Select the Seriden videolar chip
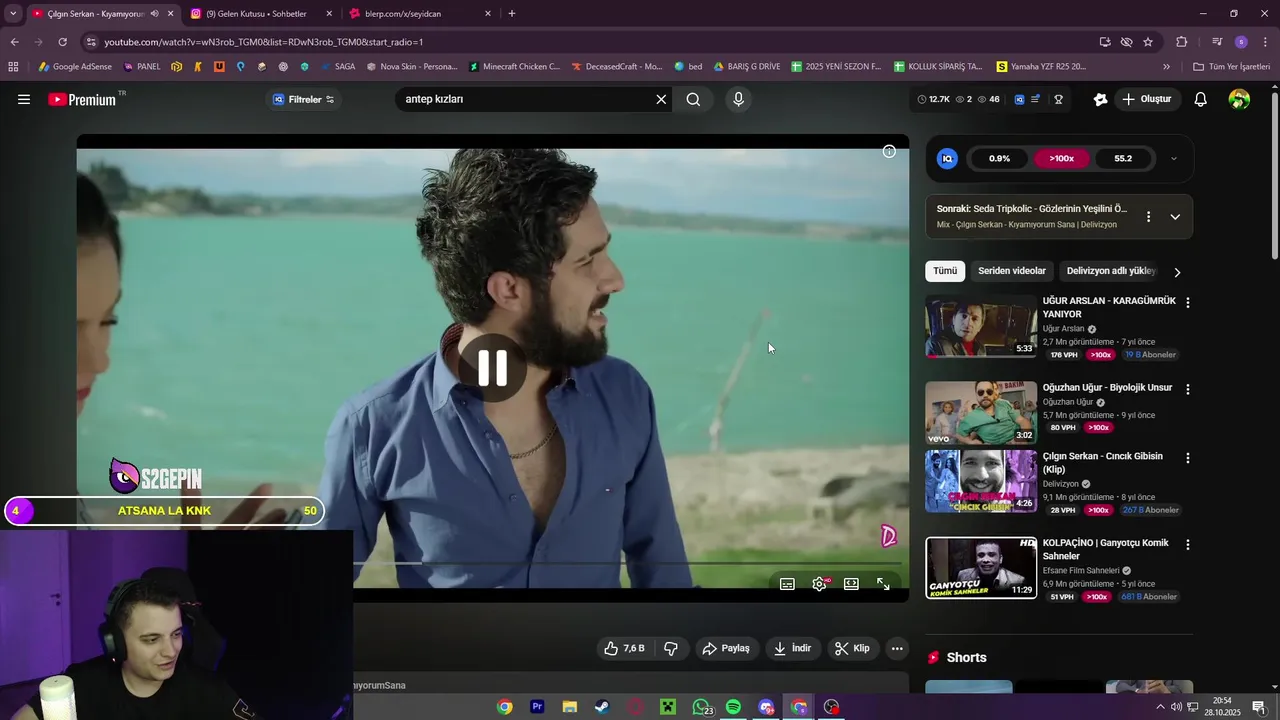Viewport: 1280px width, 720px height. (x=1012, y=271)
